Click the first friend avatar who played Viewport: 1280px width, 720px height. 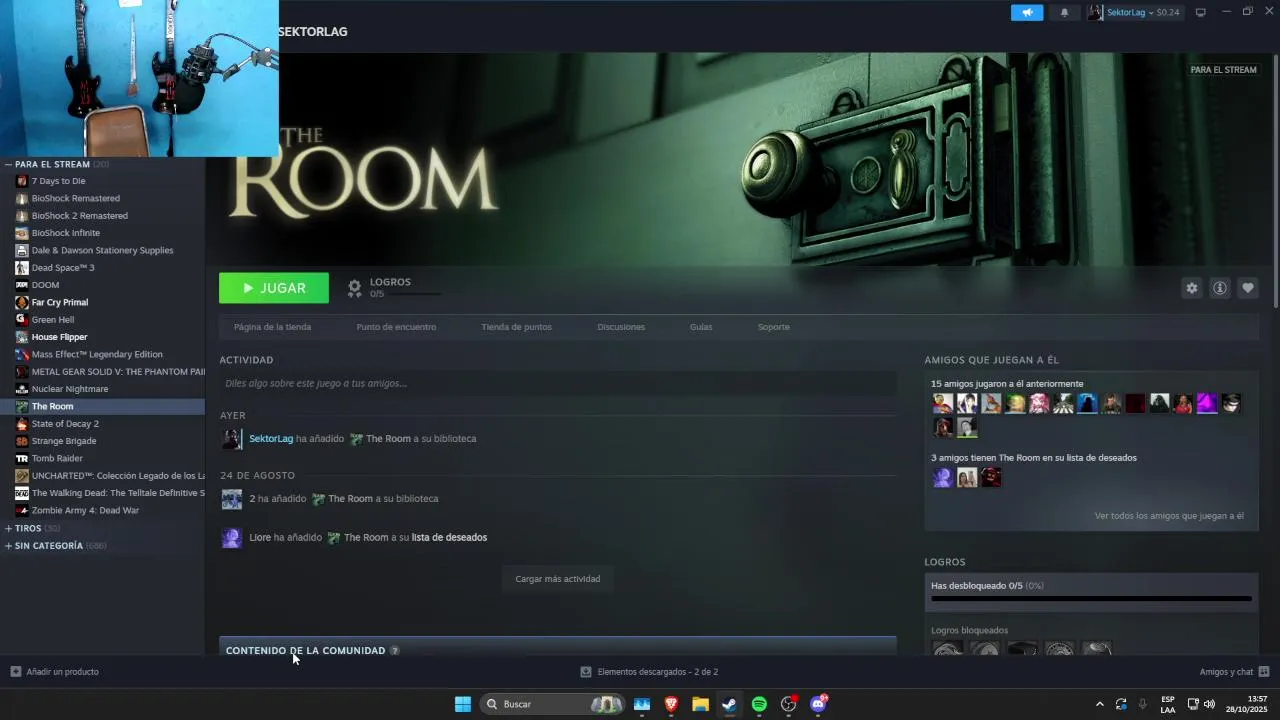[943, 404]
